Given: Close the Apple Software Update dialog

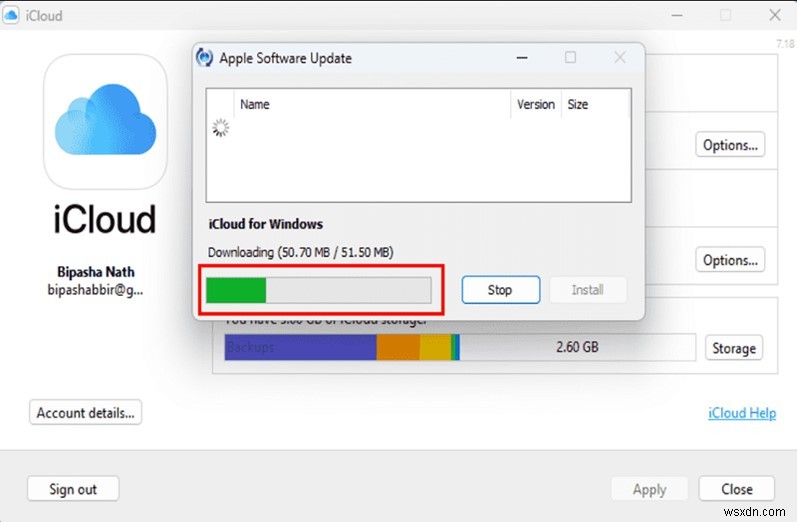Looking at the screenshot, I should pyautogui.click(x=620, y=57).
